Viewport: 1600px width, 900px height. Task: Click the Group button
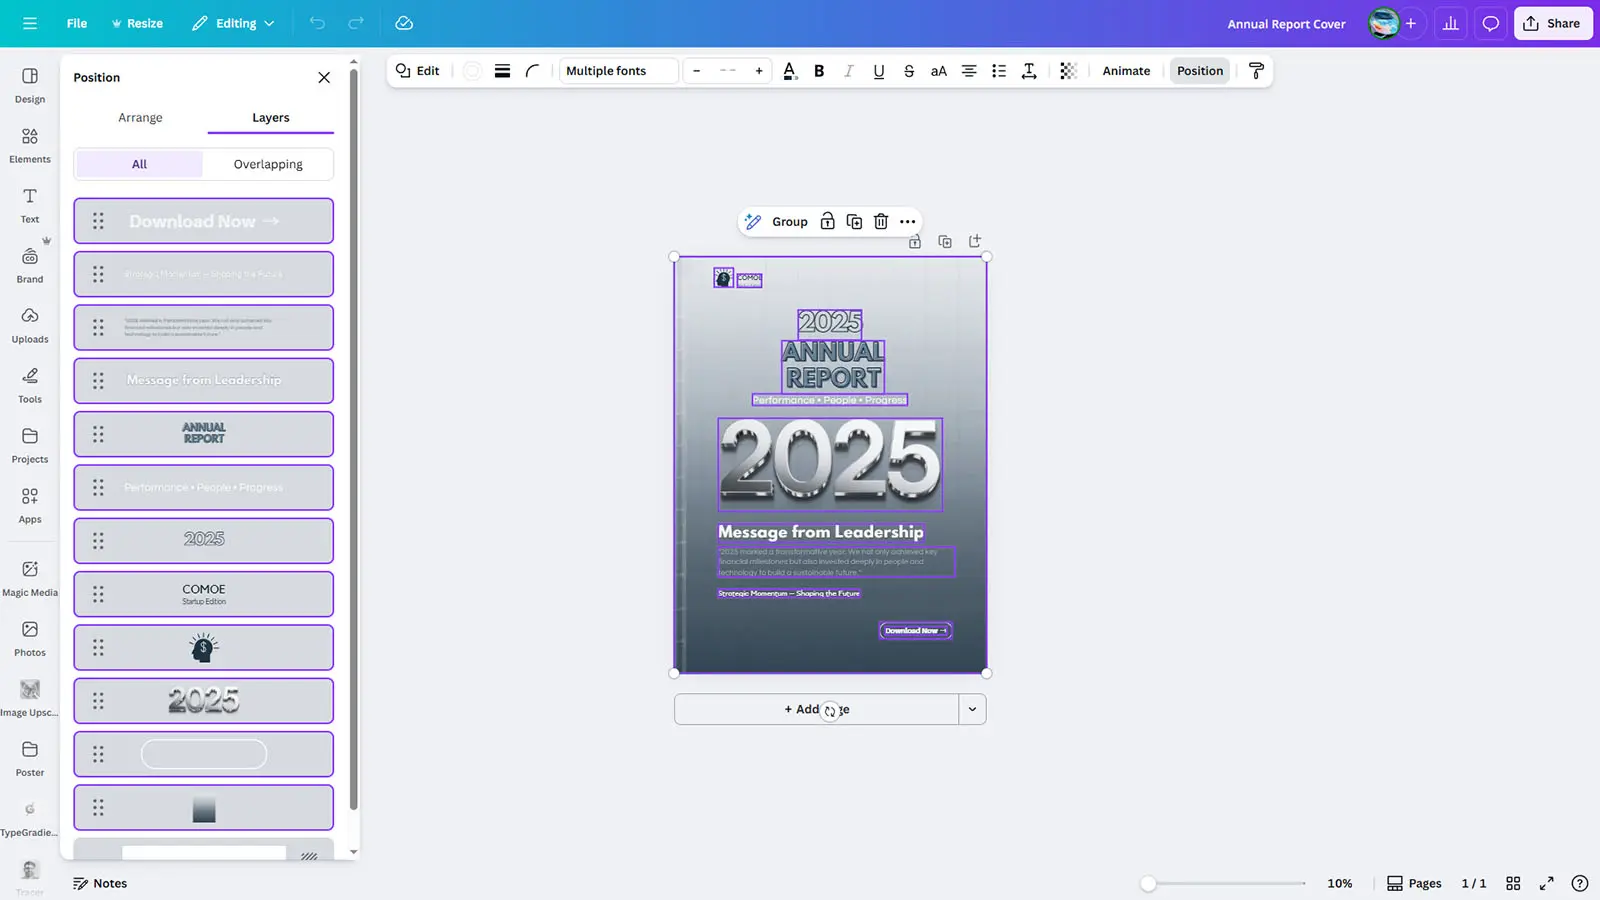pos(789,222)
